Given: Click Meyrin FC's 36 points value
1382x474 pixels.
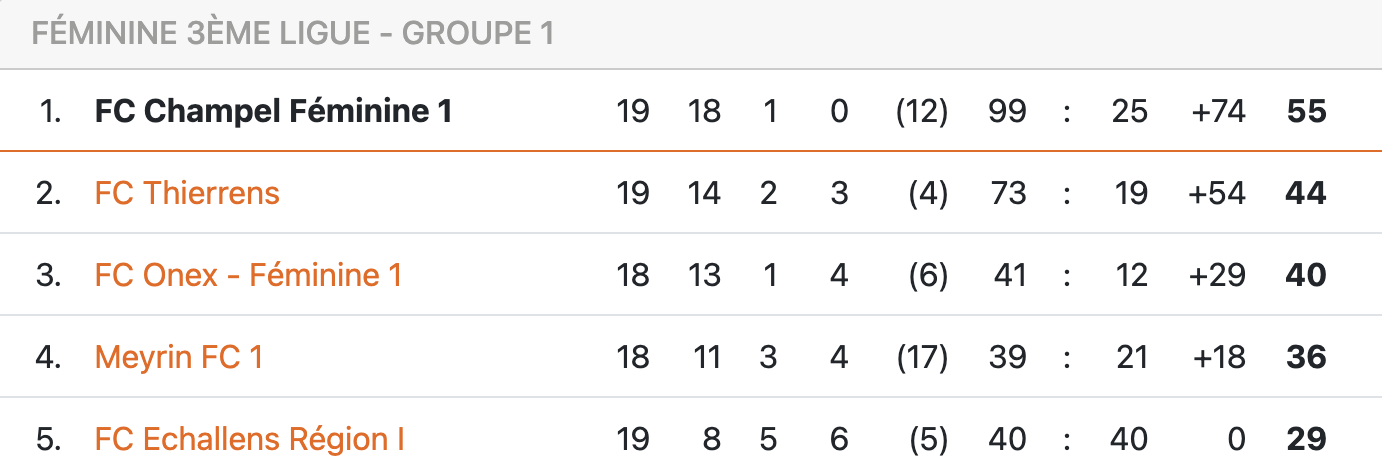Looking at the screenshot, I should [x=1306, y=357].
